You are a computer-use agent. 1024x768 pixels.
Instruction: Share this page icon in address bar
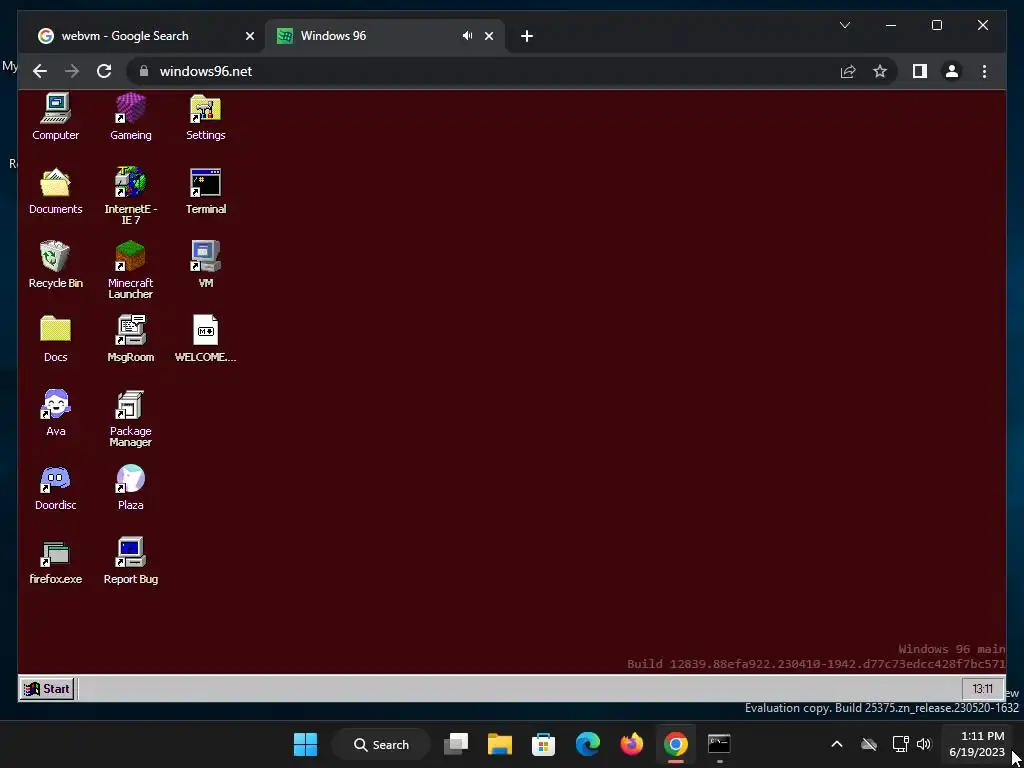pos(848,71)
